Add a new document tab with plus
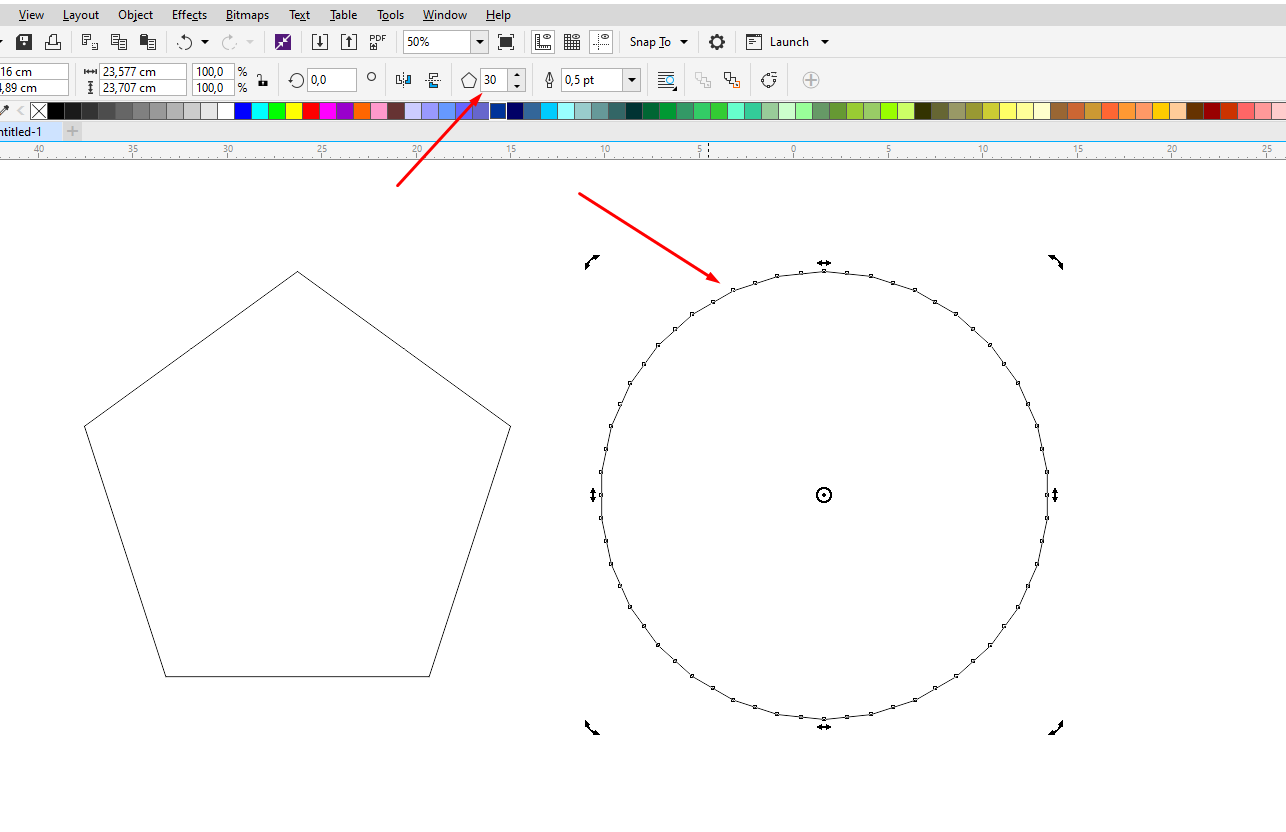Image resolution: width=1286 pixels, height=832 pixels. click(x=73, y=131)
